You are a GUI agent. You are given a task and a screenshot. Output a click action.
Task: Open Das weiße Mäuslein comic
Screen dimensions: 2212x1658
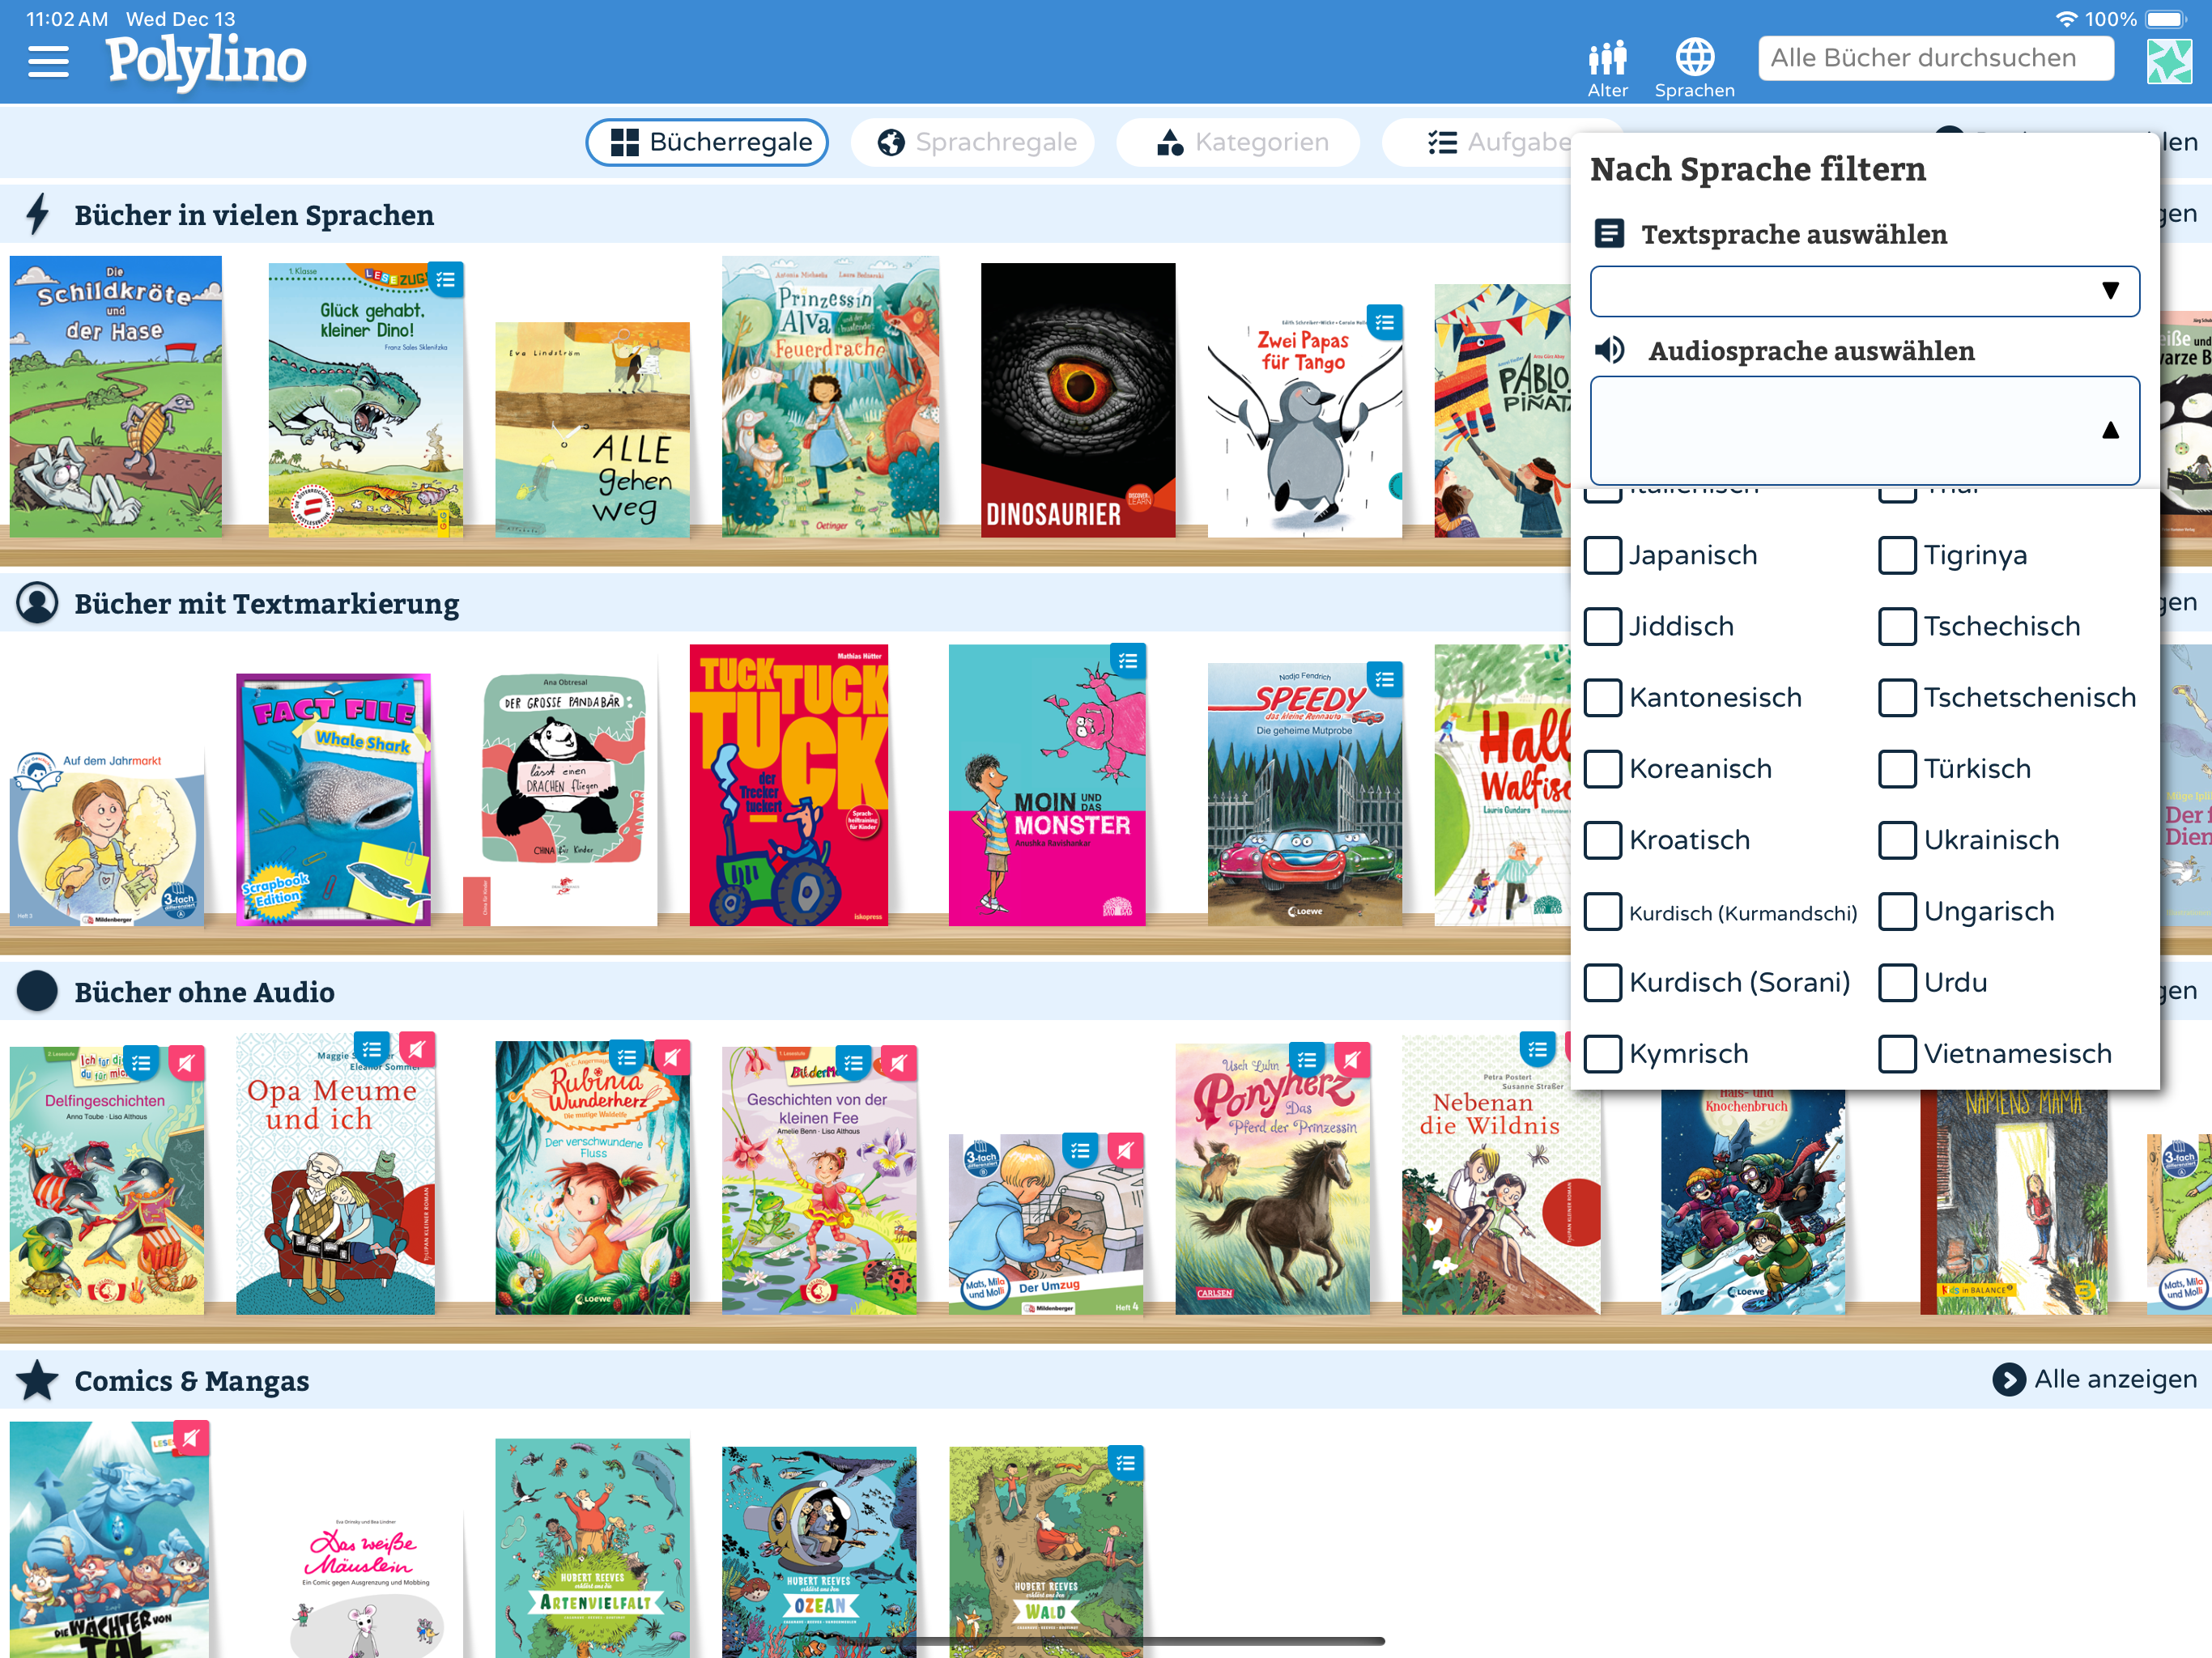367,1585
